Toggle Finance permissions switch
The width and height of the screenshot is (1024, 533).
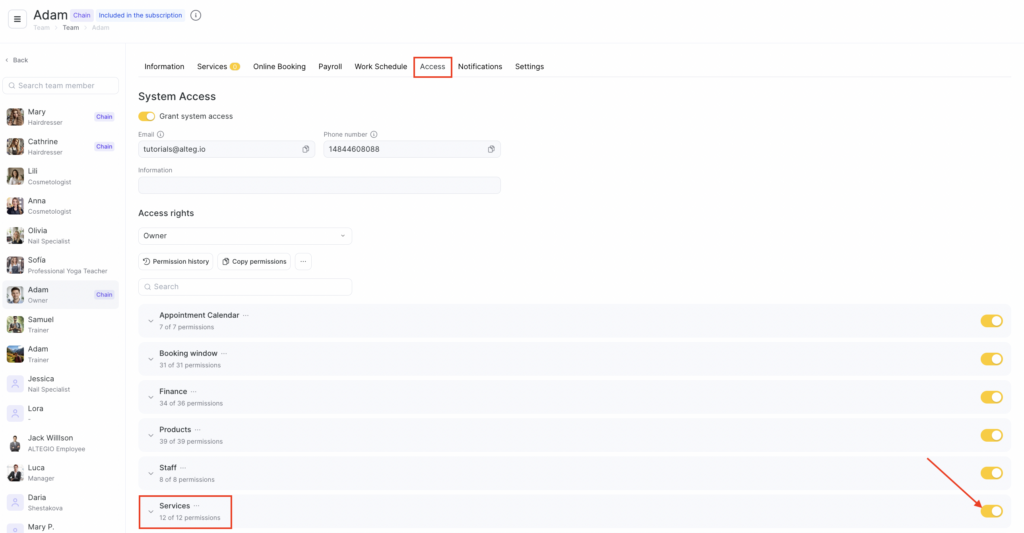(x=991, y=397)
